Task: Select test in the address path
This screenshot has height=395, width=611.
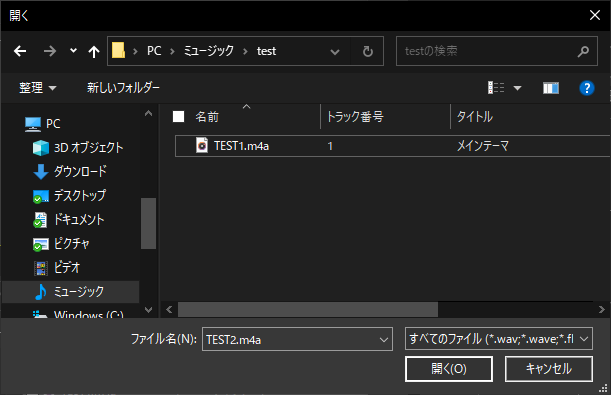Action: pyautogui.click(x=267, y=51)
